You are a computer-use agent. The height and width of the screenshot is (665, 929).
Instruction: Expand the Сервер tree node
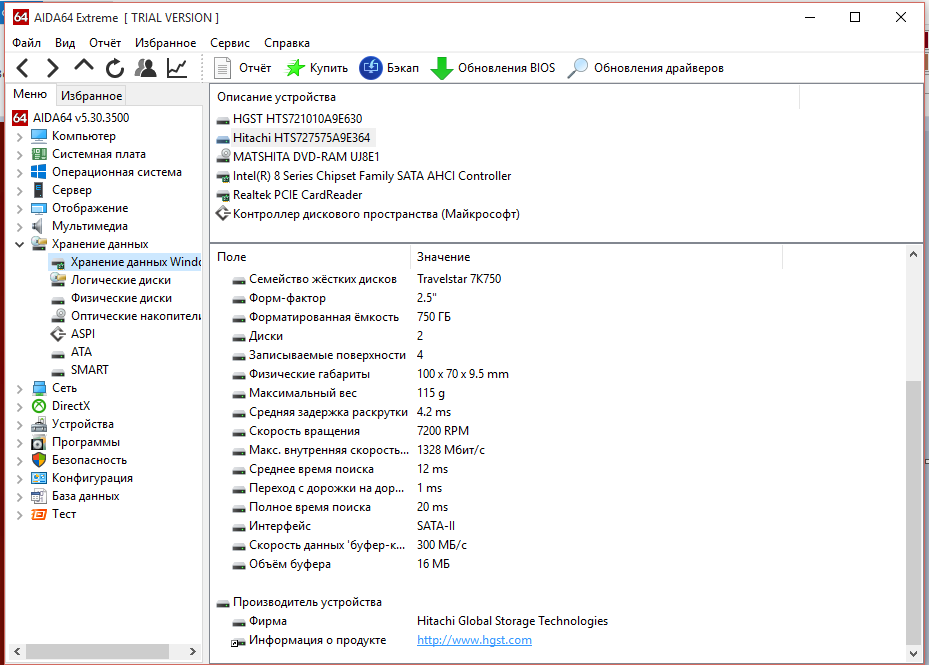[x=19, y=191]
